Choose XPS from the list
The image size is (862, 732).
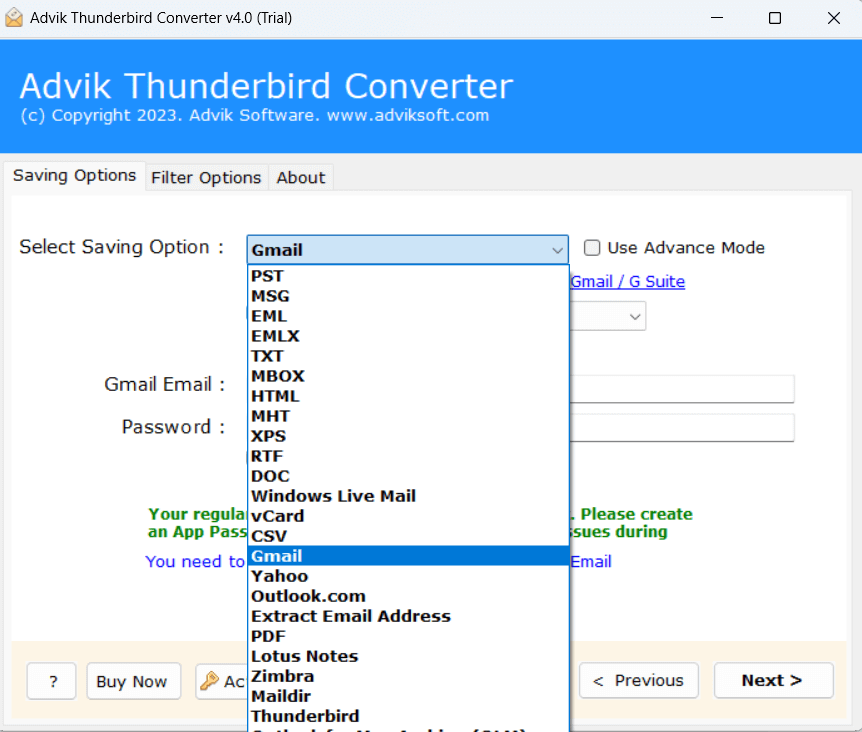tap(408, 436)
